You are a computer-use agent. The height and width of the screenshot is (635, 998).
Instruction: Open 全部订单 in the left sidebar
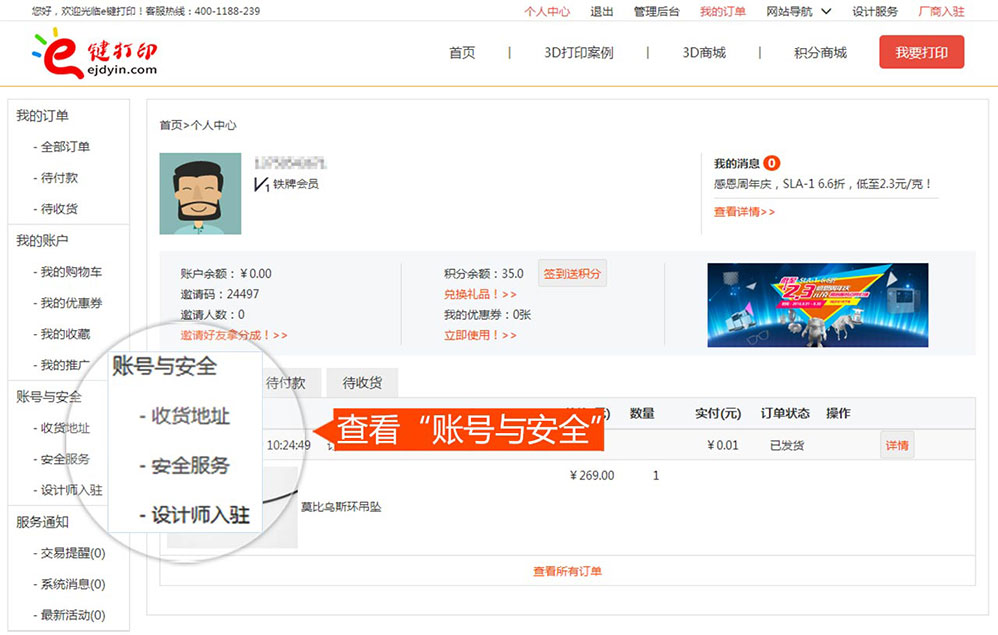click(65, 147)
